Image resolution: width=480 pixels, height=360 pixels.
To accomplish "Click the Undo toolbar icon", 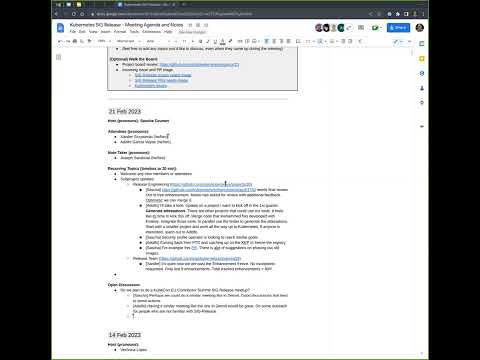I will (x=60, y=41).
